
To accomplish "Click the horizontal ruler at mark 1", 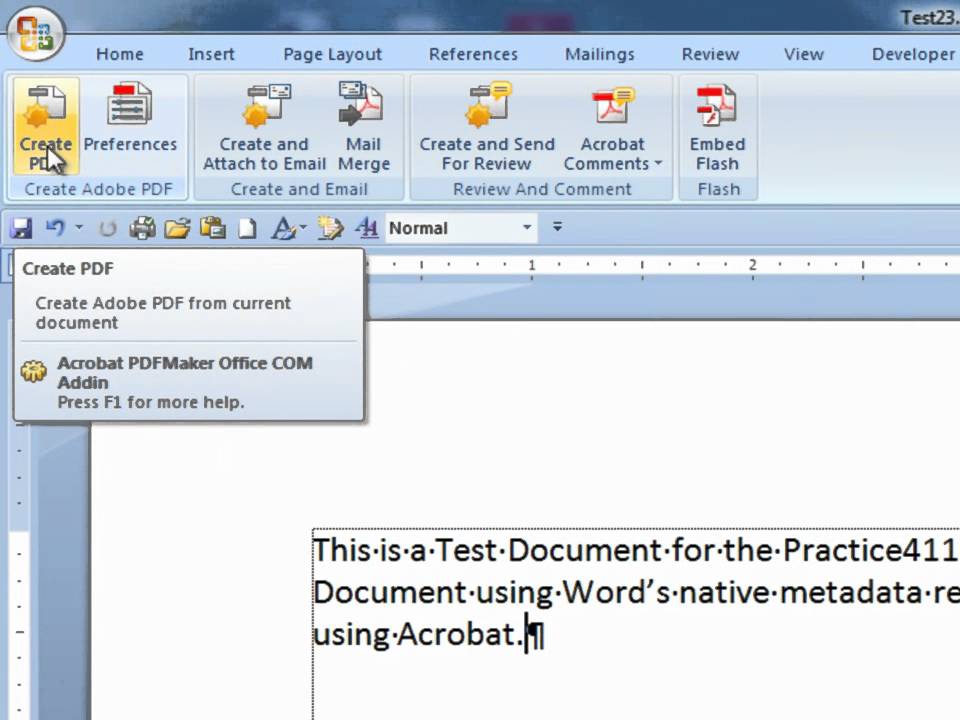I will click(x=532, y=266).
